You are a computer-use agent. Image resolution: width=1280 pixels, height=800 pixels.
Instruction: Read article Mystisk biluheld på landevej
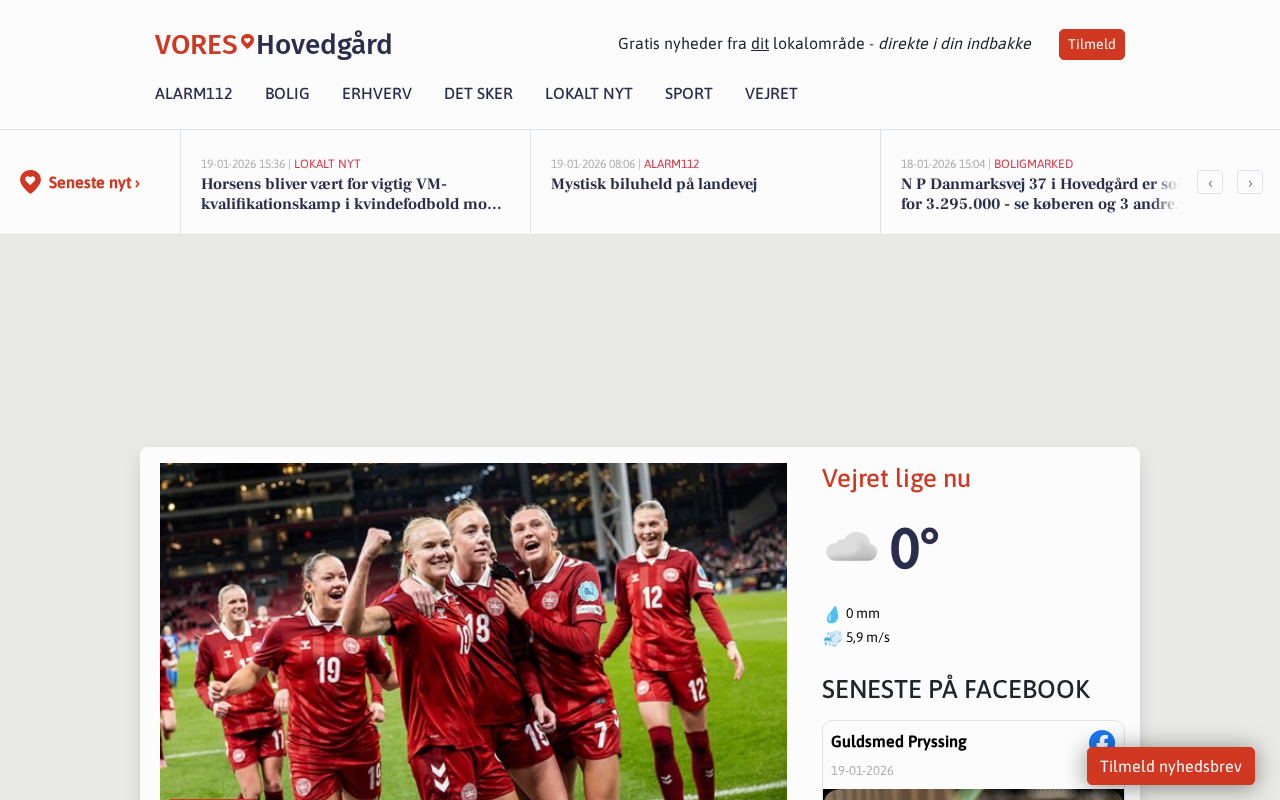point(654,184)
